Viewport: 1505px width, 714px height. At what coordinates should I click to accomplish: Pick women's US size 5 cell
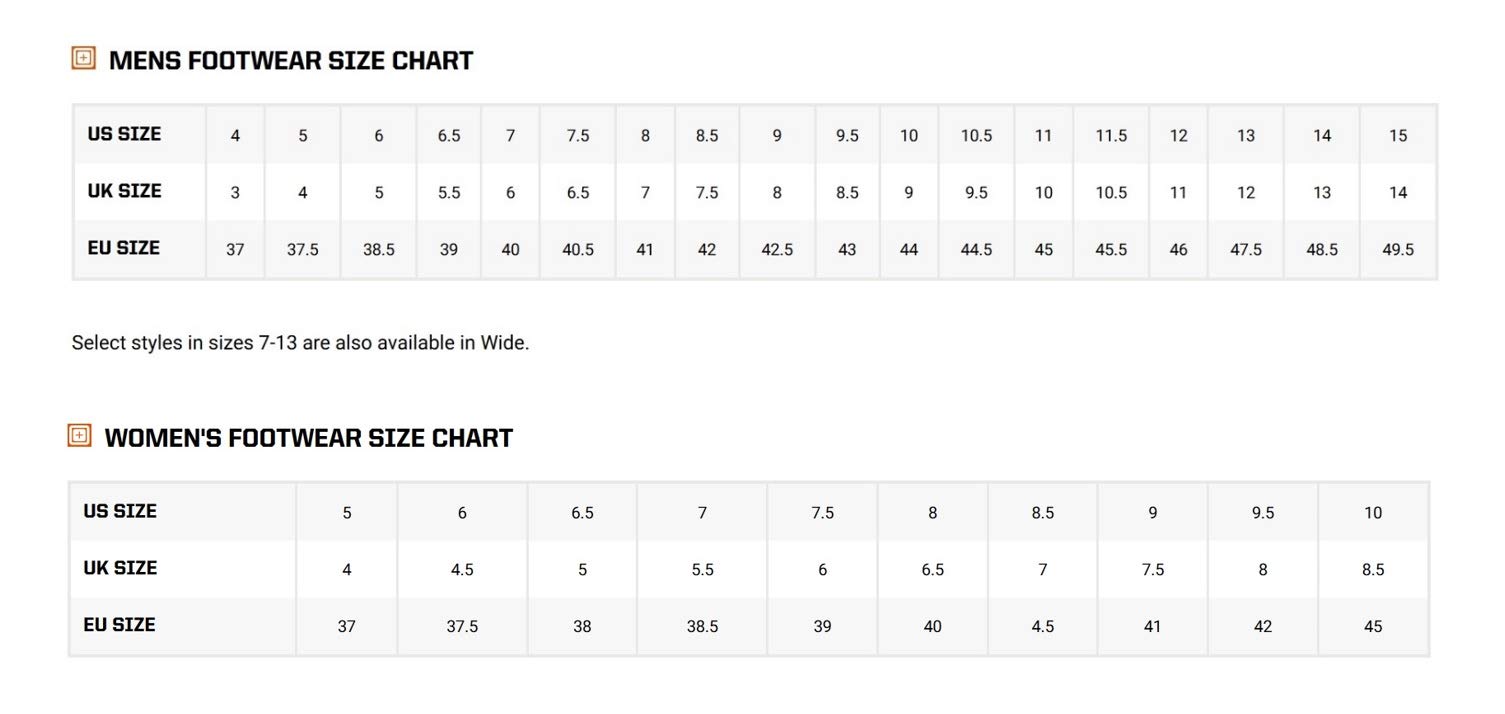point(347,513)
